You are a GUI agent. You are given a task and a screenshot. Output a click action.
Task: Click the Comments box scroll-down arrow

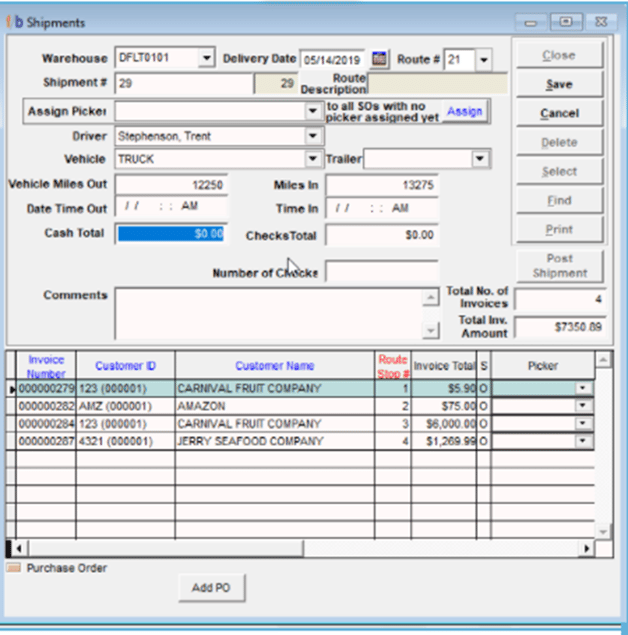coord(430,330)
